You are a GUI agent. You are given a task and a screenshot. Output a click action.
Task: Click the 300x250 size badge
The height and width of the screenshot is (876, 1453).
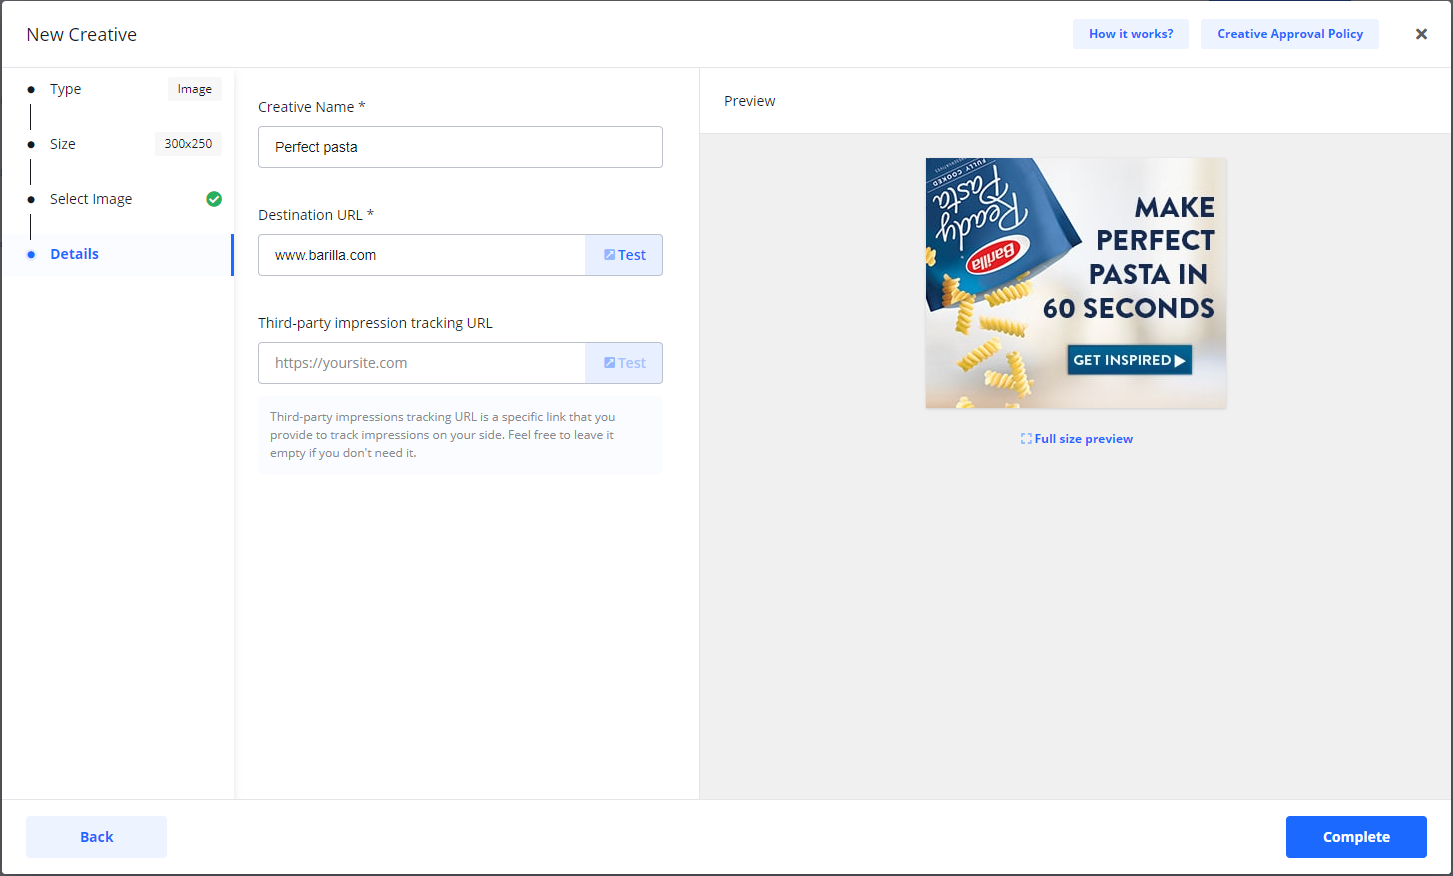(x=188, y=144)
